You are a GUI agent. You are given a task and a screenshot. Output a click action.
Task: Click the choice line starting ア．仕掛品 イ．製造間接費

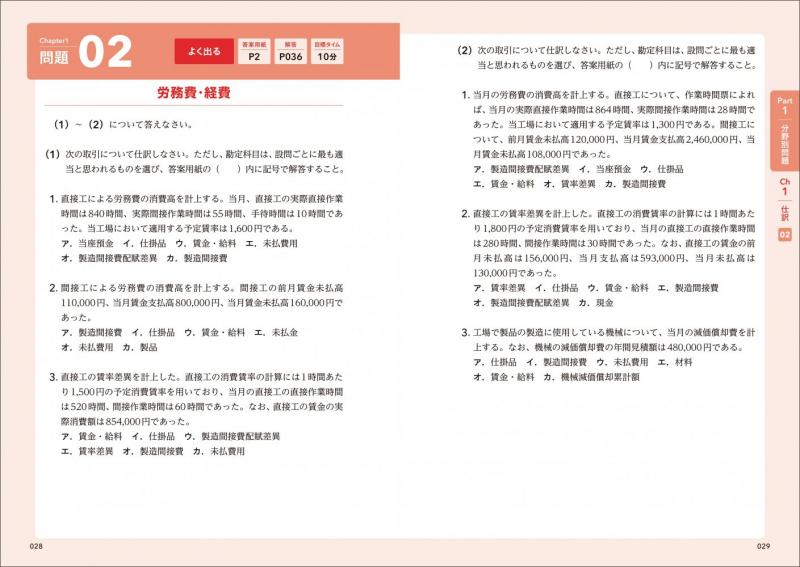click(583, 362)
